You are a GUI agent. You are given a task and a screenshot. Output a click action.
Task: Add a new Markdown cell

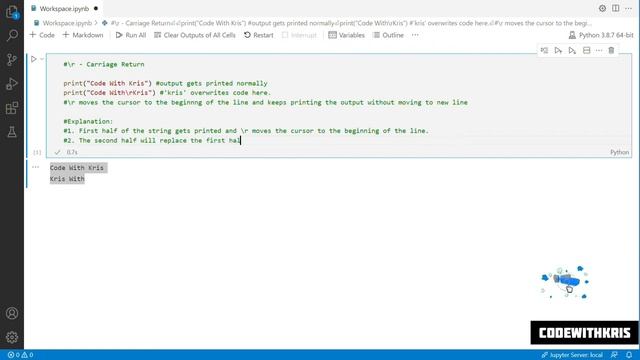click(83, 35)
